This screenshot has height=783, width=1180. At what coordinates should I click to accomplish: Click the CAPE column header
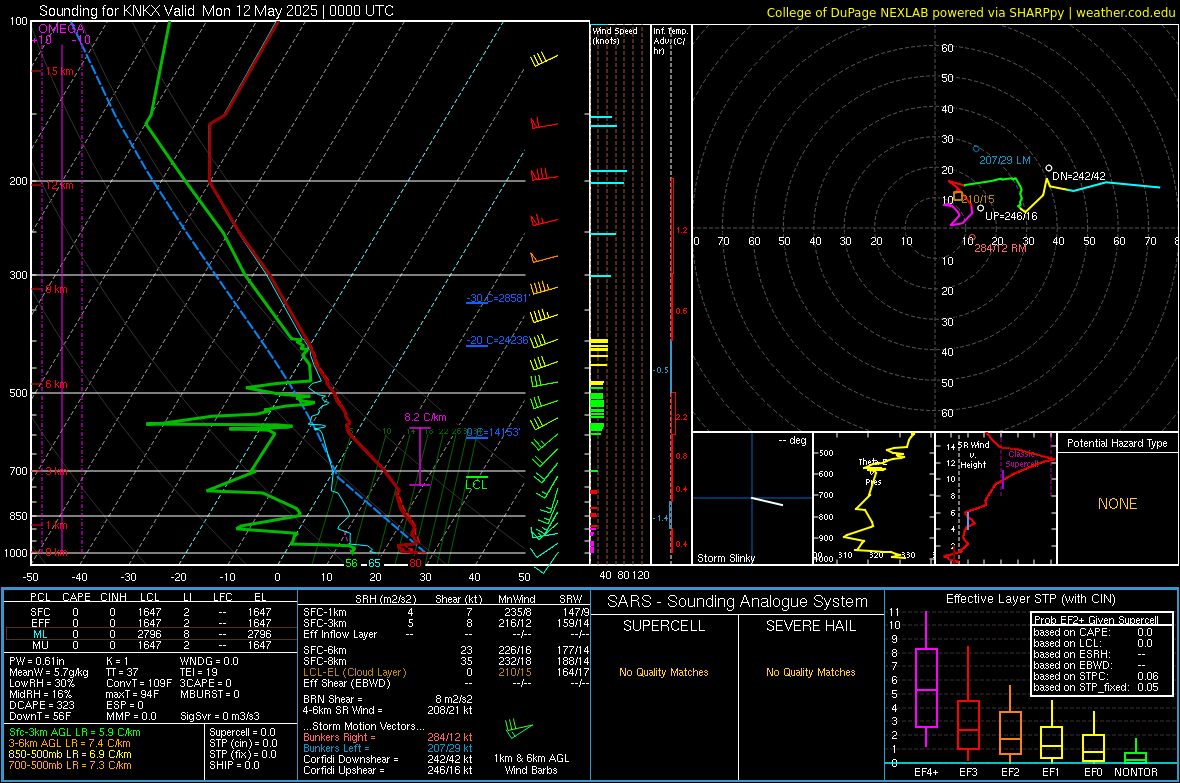(x=76, y=597)
